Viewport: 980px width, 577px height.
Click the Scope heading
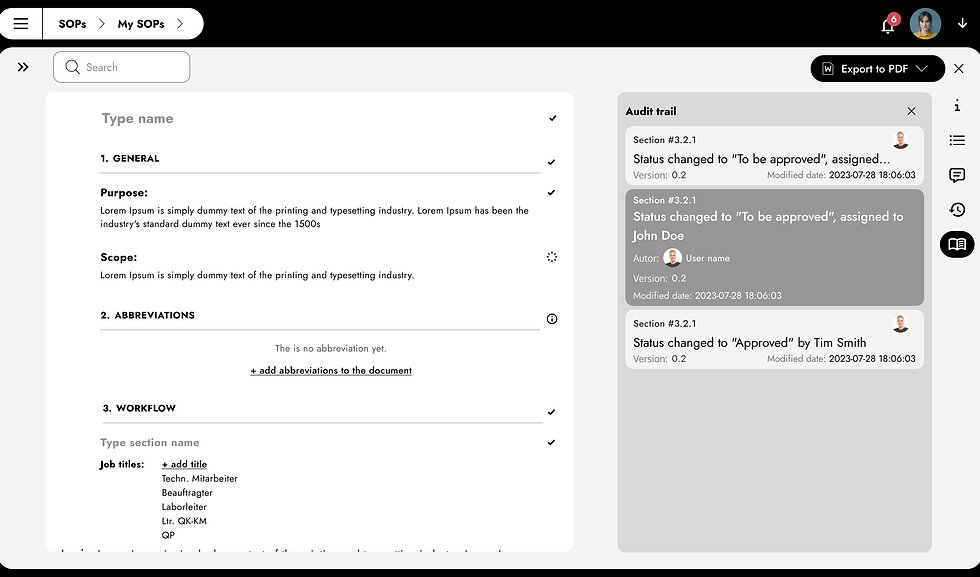(119, 257)
